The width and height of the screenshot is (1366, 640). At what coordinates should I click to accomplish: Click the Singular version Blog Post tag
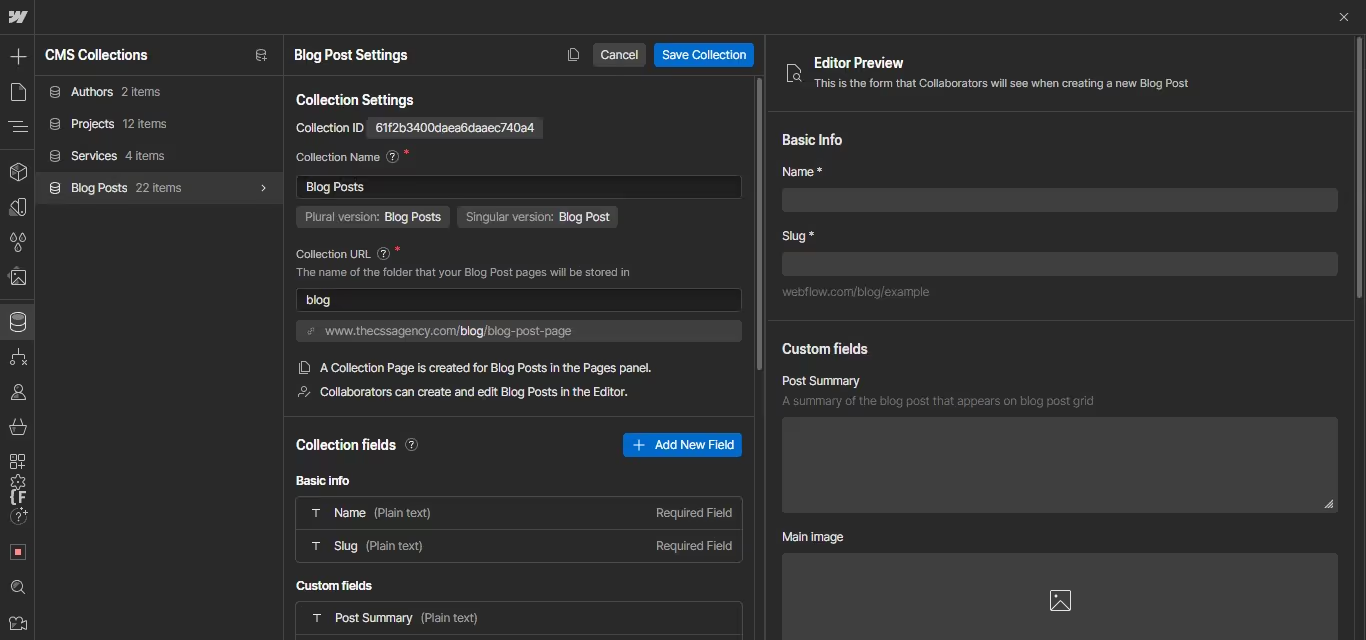(537, 217)
